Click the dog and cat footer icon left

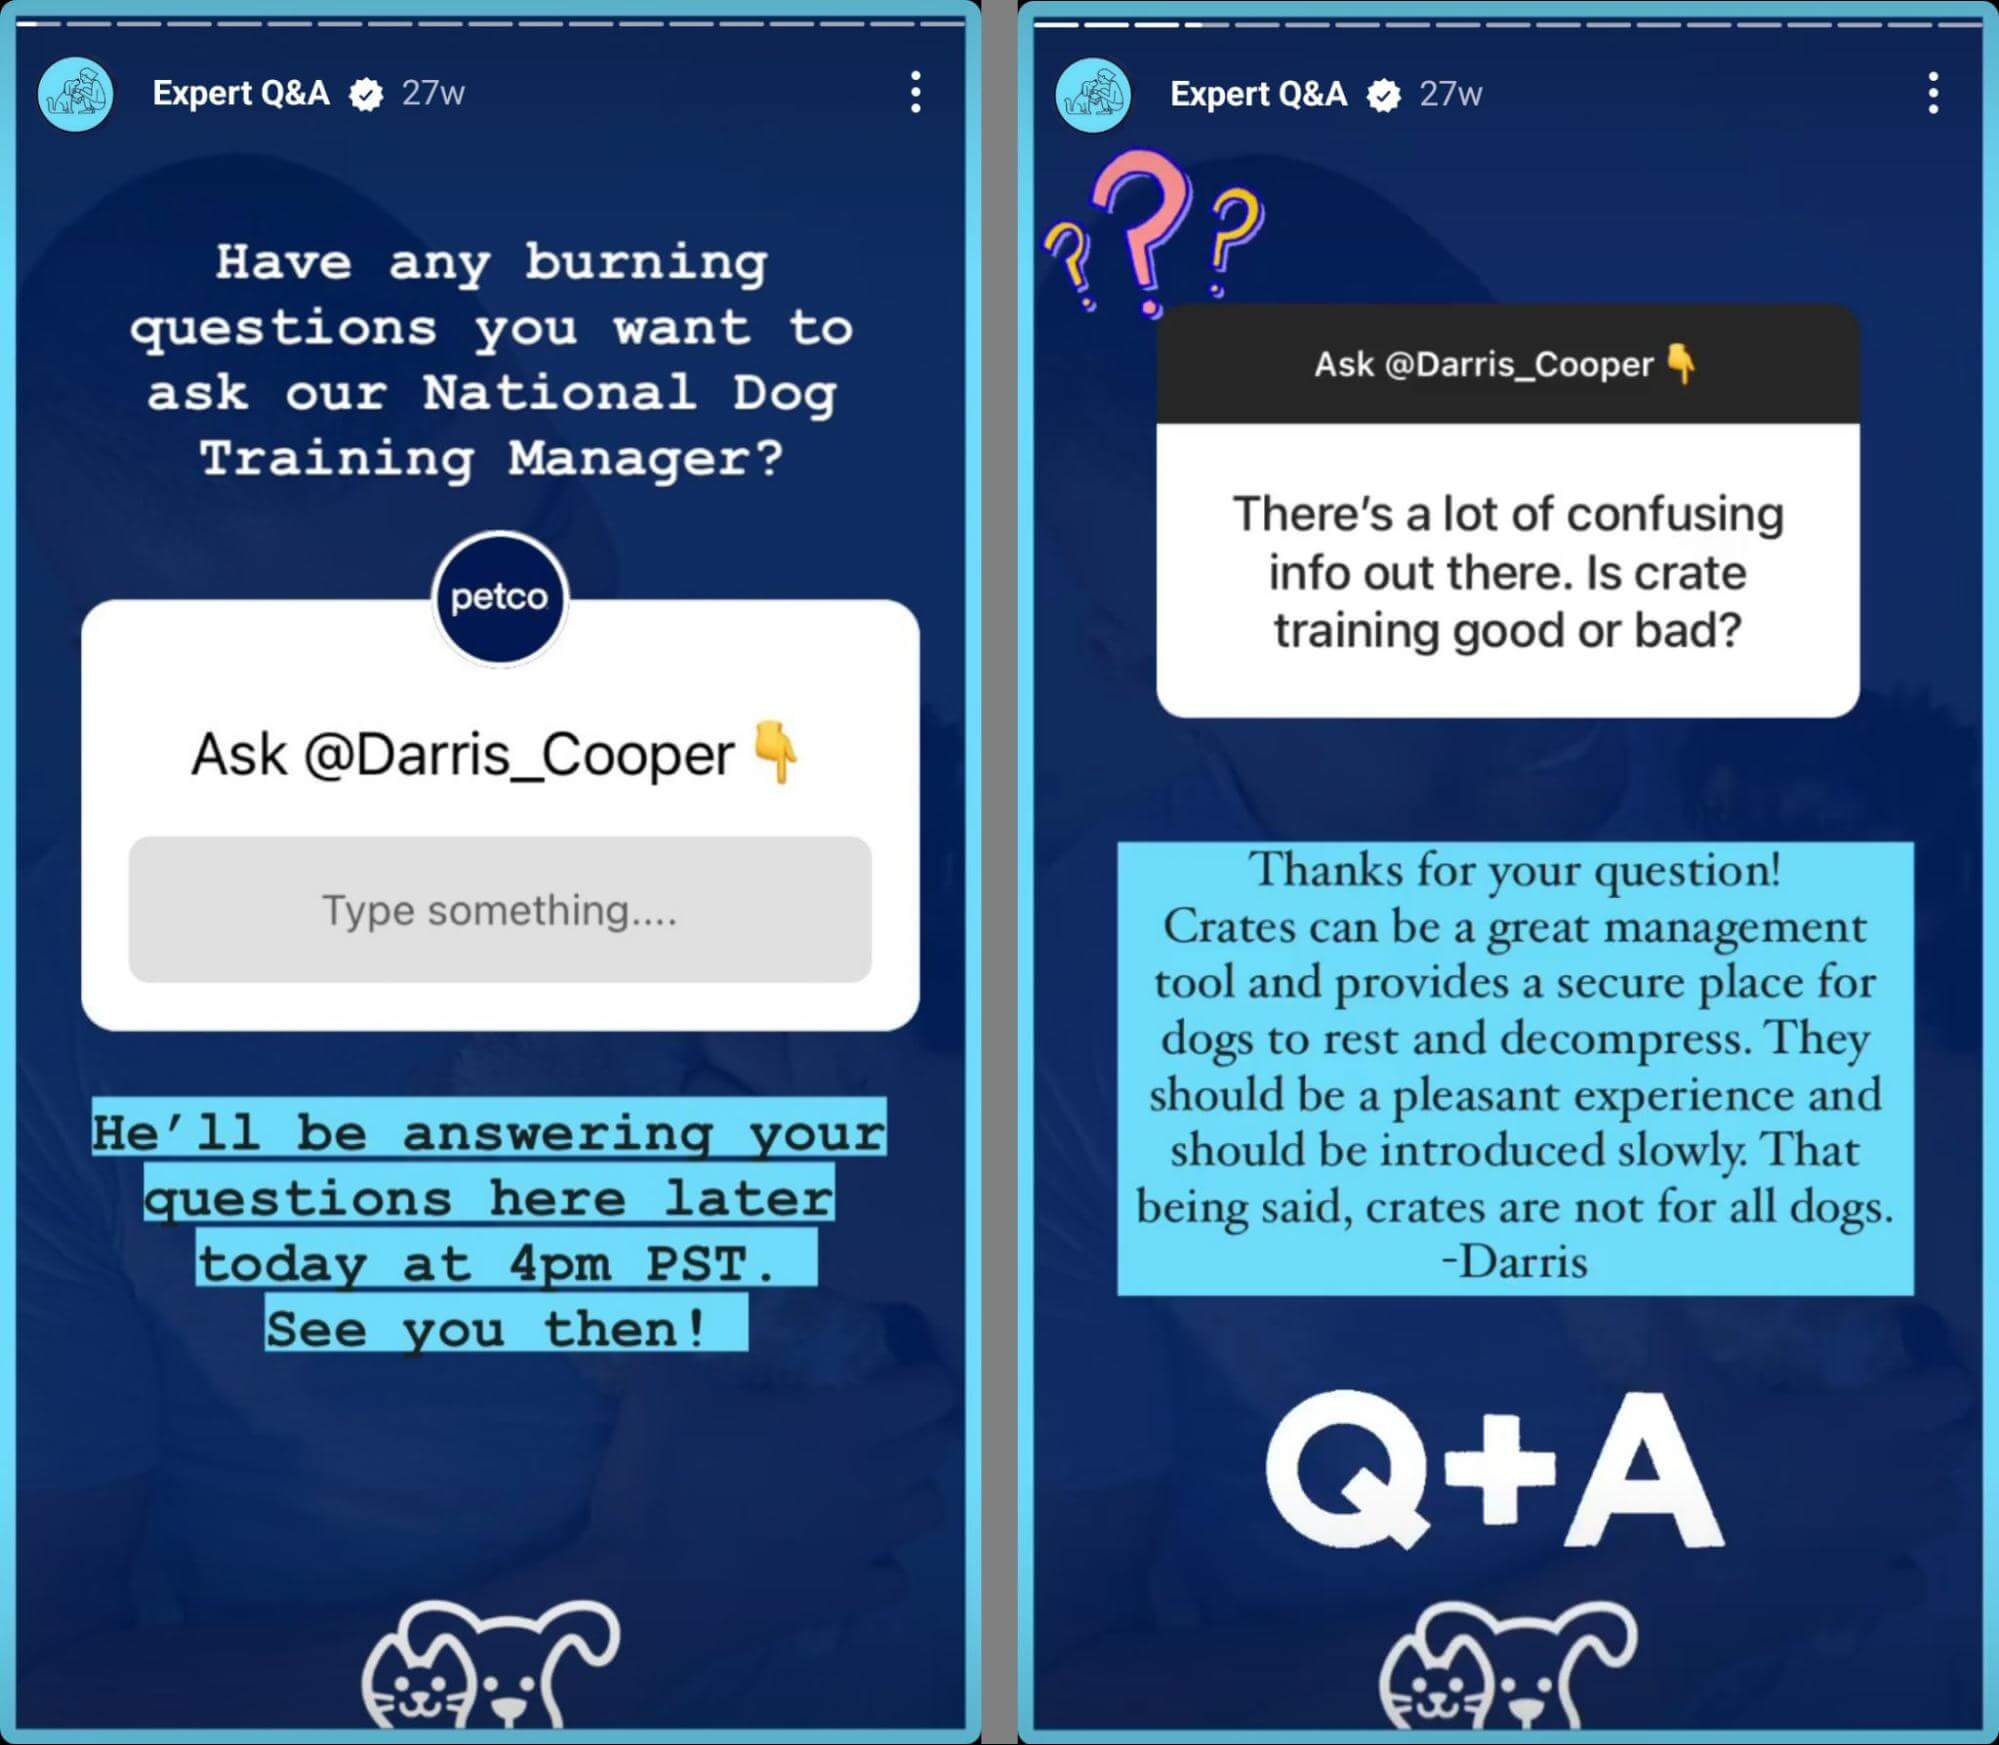point(501,1657)
